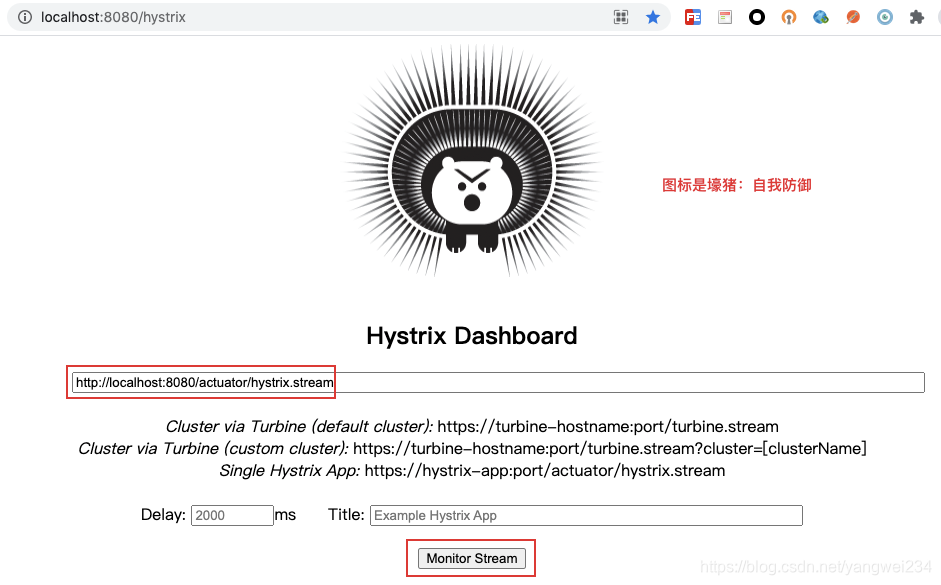Focus the Delay input showing 2000
This screenshot has width=941, height=585.
point(232,515)
